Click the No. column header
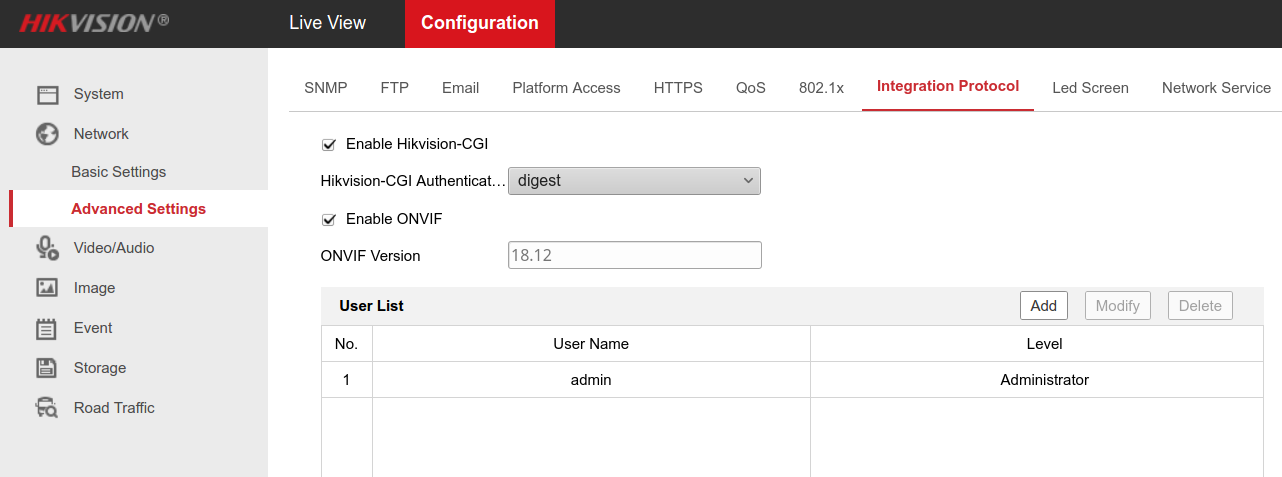1282x477 pixels. pyautogui.click(x=346, y=344)
